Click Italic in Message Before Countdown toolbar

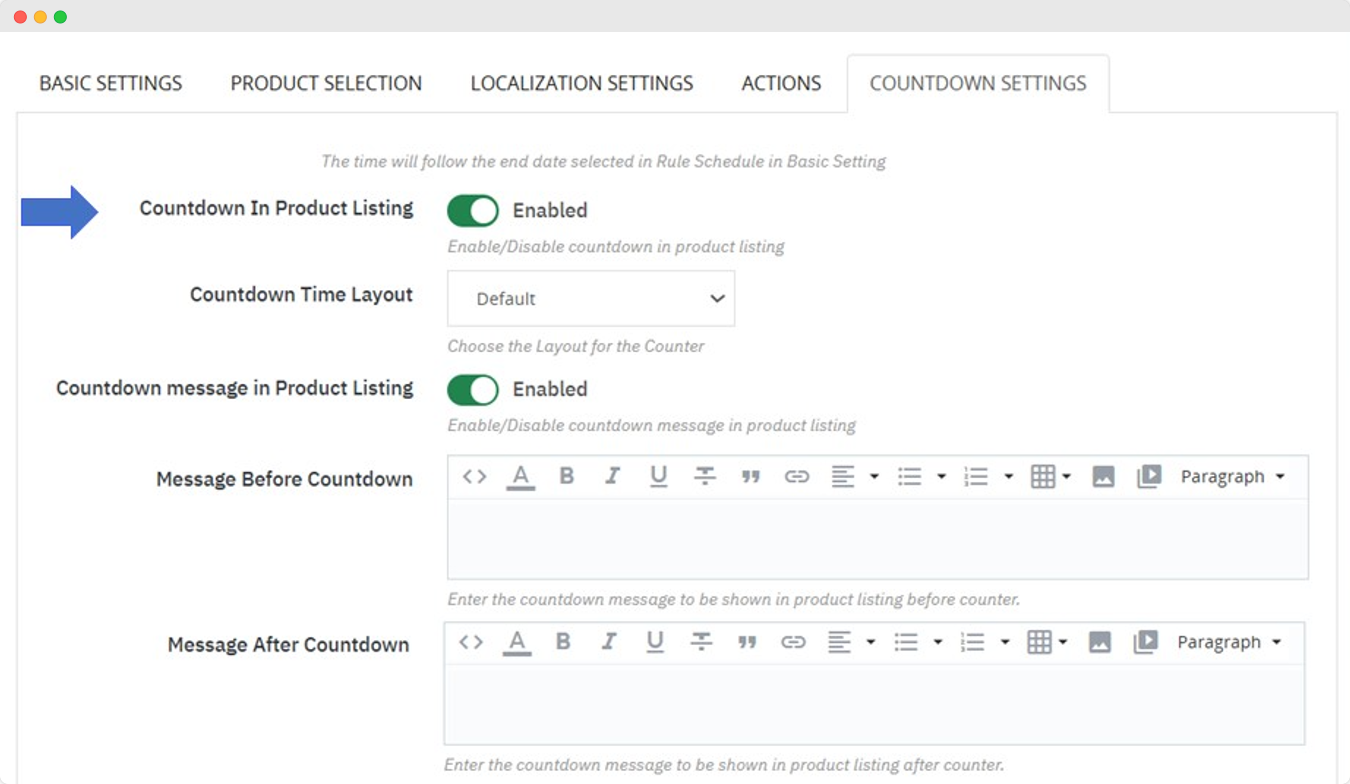tap(612, 477)
